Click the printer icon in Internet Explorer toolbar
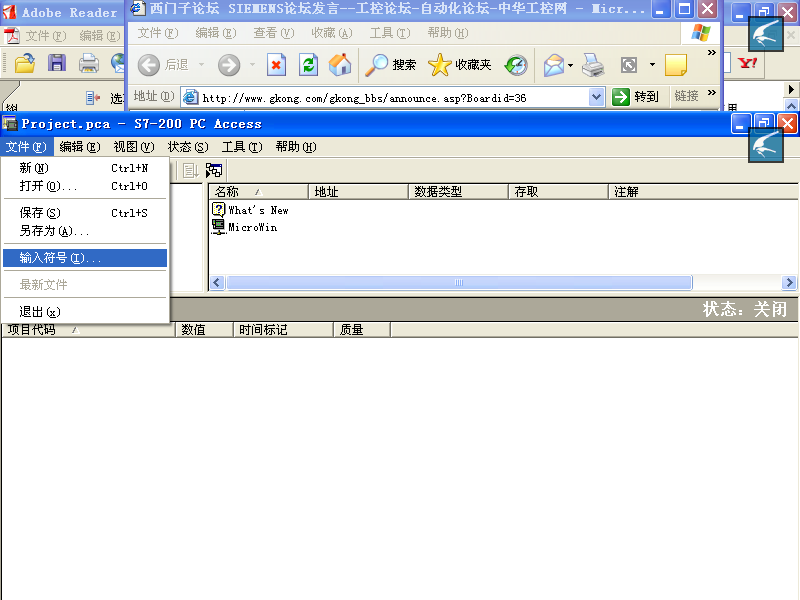 pos(593,65)
